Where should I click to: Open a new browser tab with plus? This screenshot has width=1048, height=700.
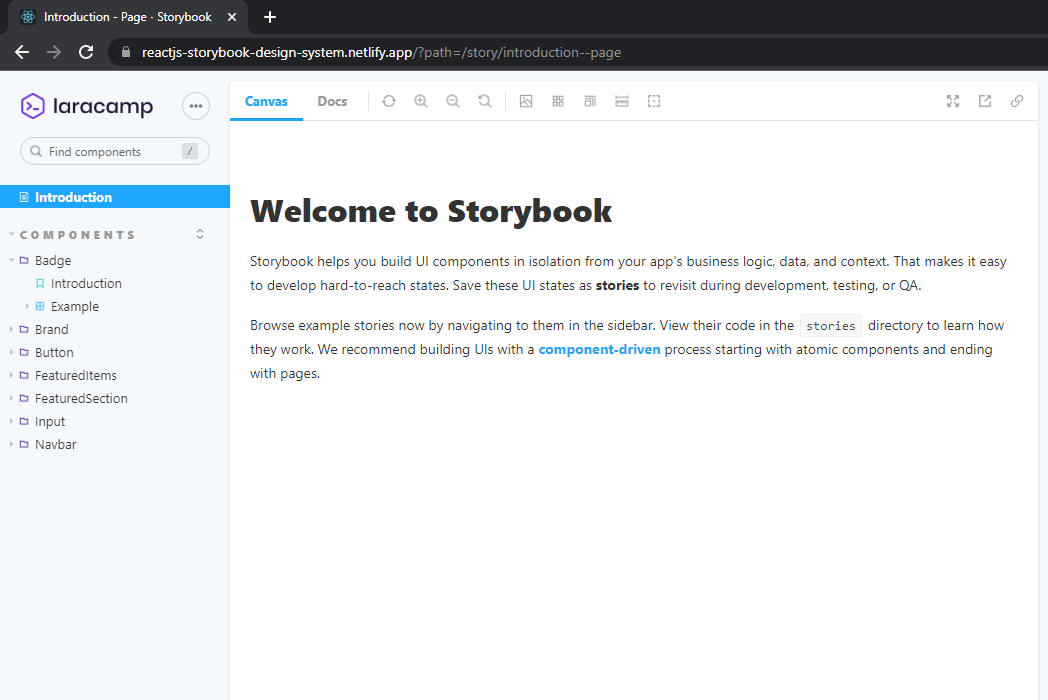(270, 17)
